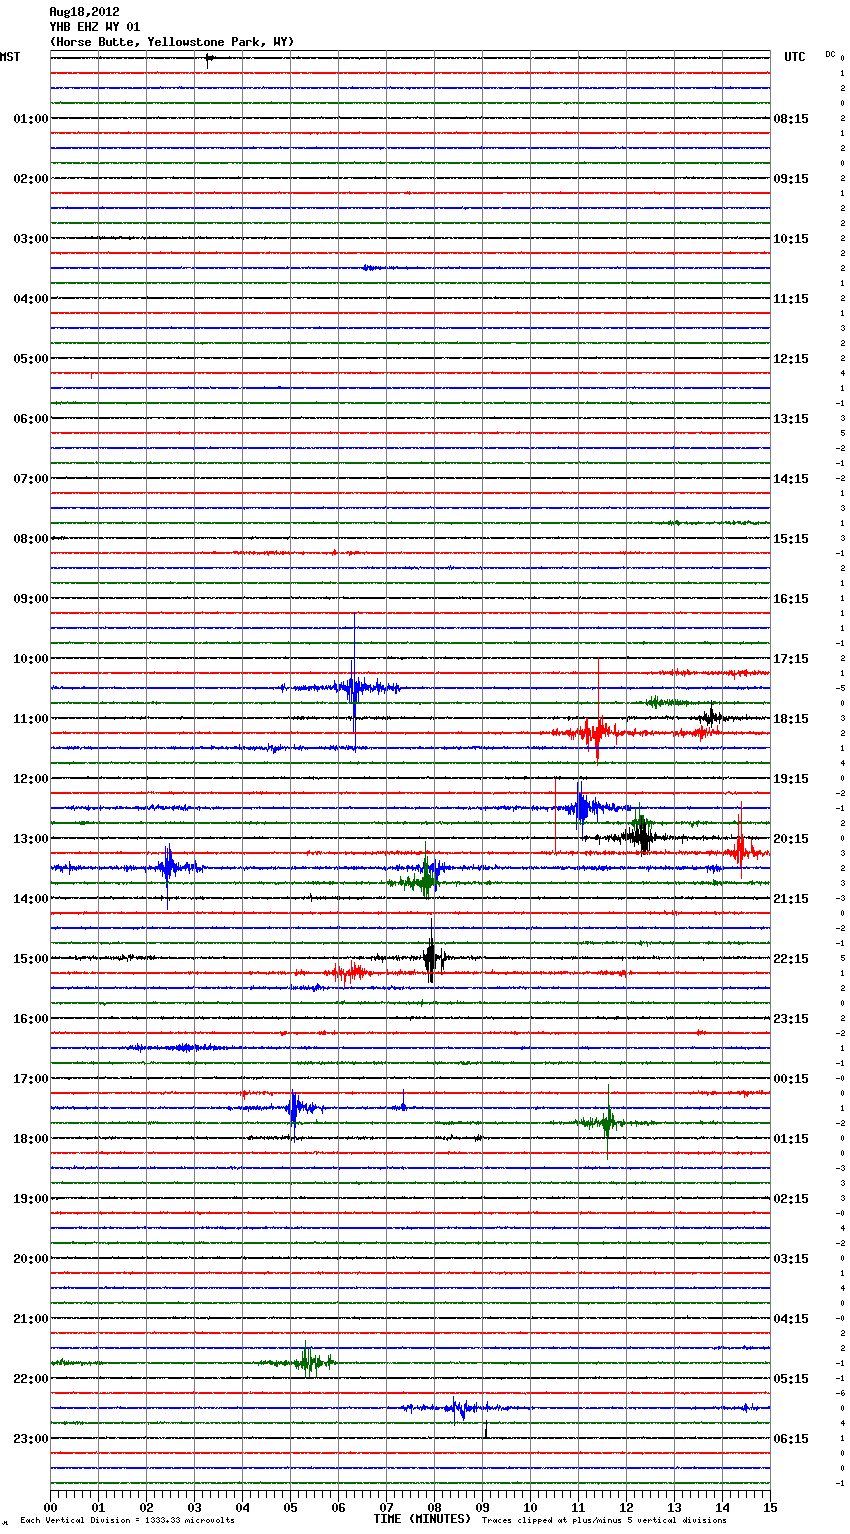The height and width of the screenshot is (1534, 850).
Task: Click the '02:15' UTC time label
Action: (x=791, y=1198)
